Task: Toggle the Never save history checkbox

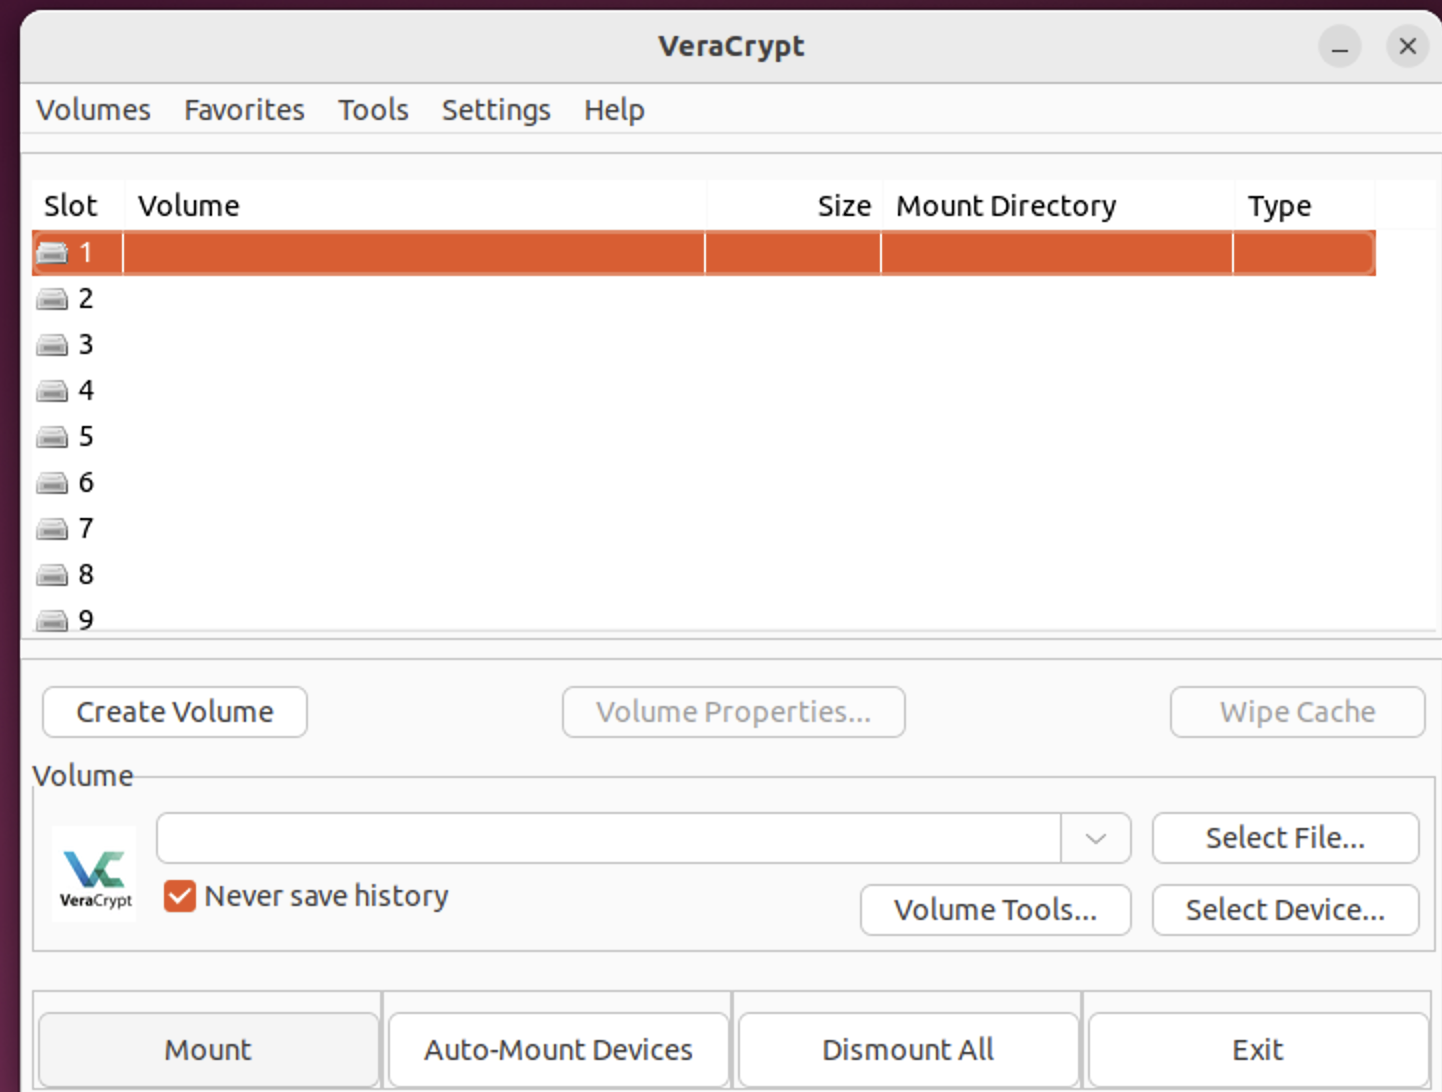Action: [x=180, y=896]
